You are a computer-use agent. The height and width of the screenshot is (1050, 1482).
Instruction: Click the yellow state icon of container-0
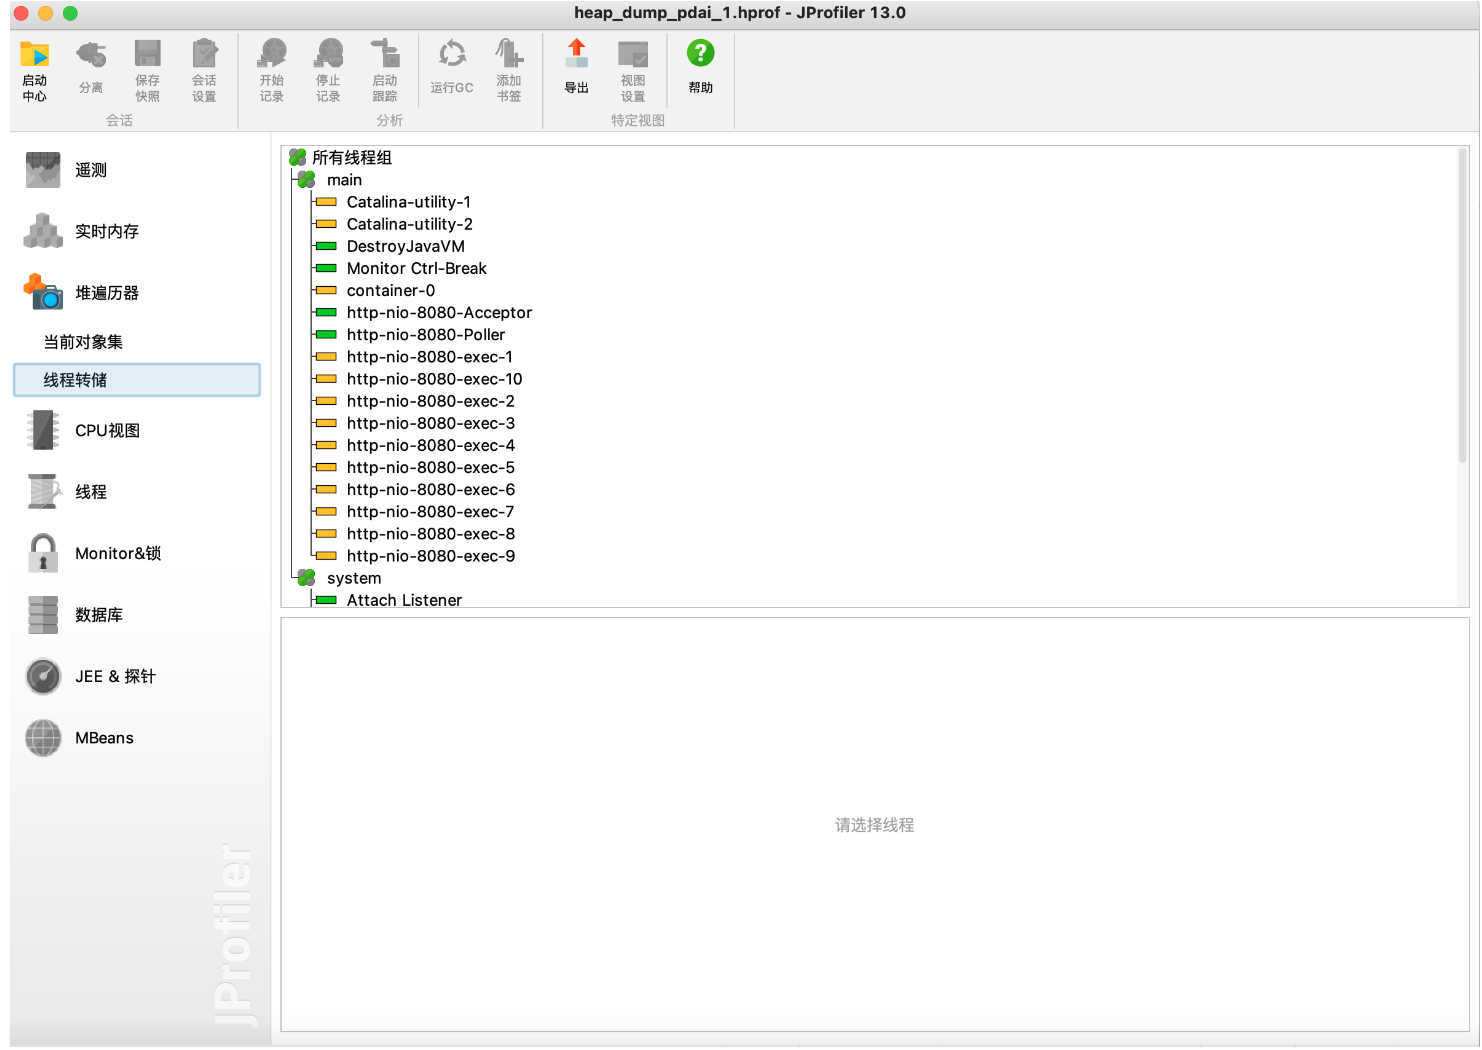pyautogui.click(x=326, y=290)
